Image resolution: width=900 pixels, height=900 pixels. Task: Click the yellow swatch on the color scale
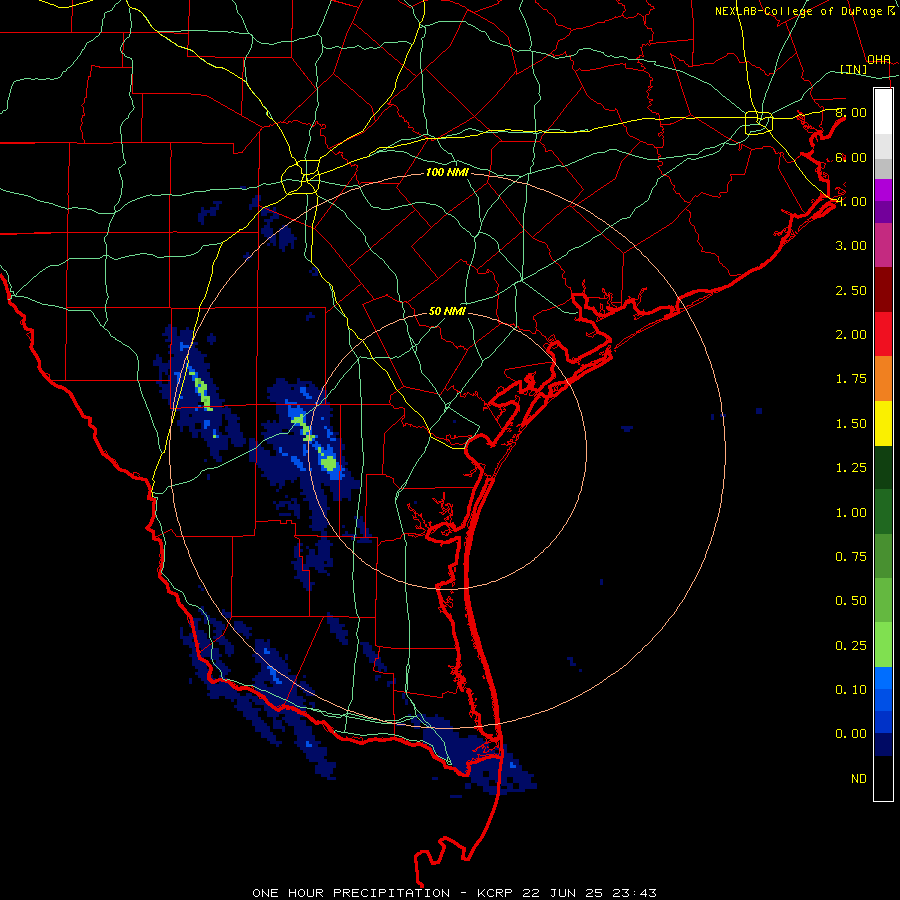[x=883, y=423]
